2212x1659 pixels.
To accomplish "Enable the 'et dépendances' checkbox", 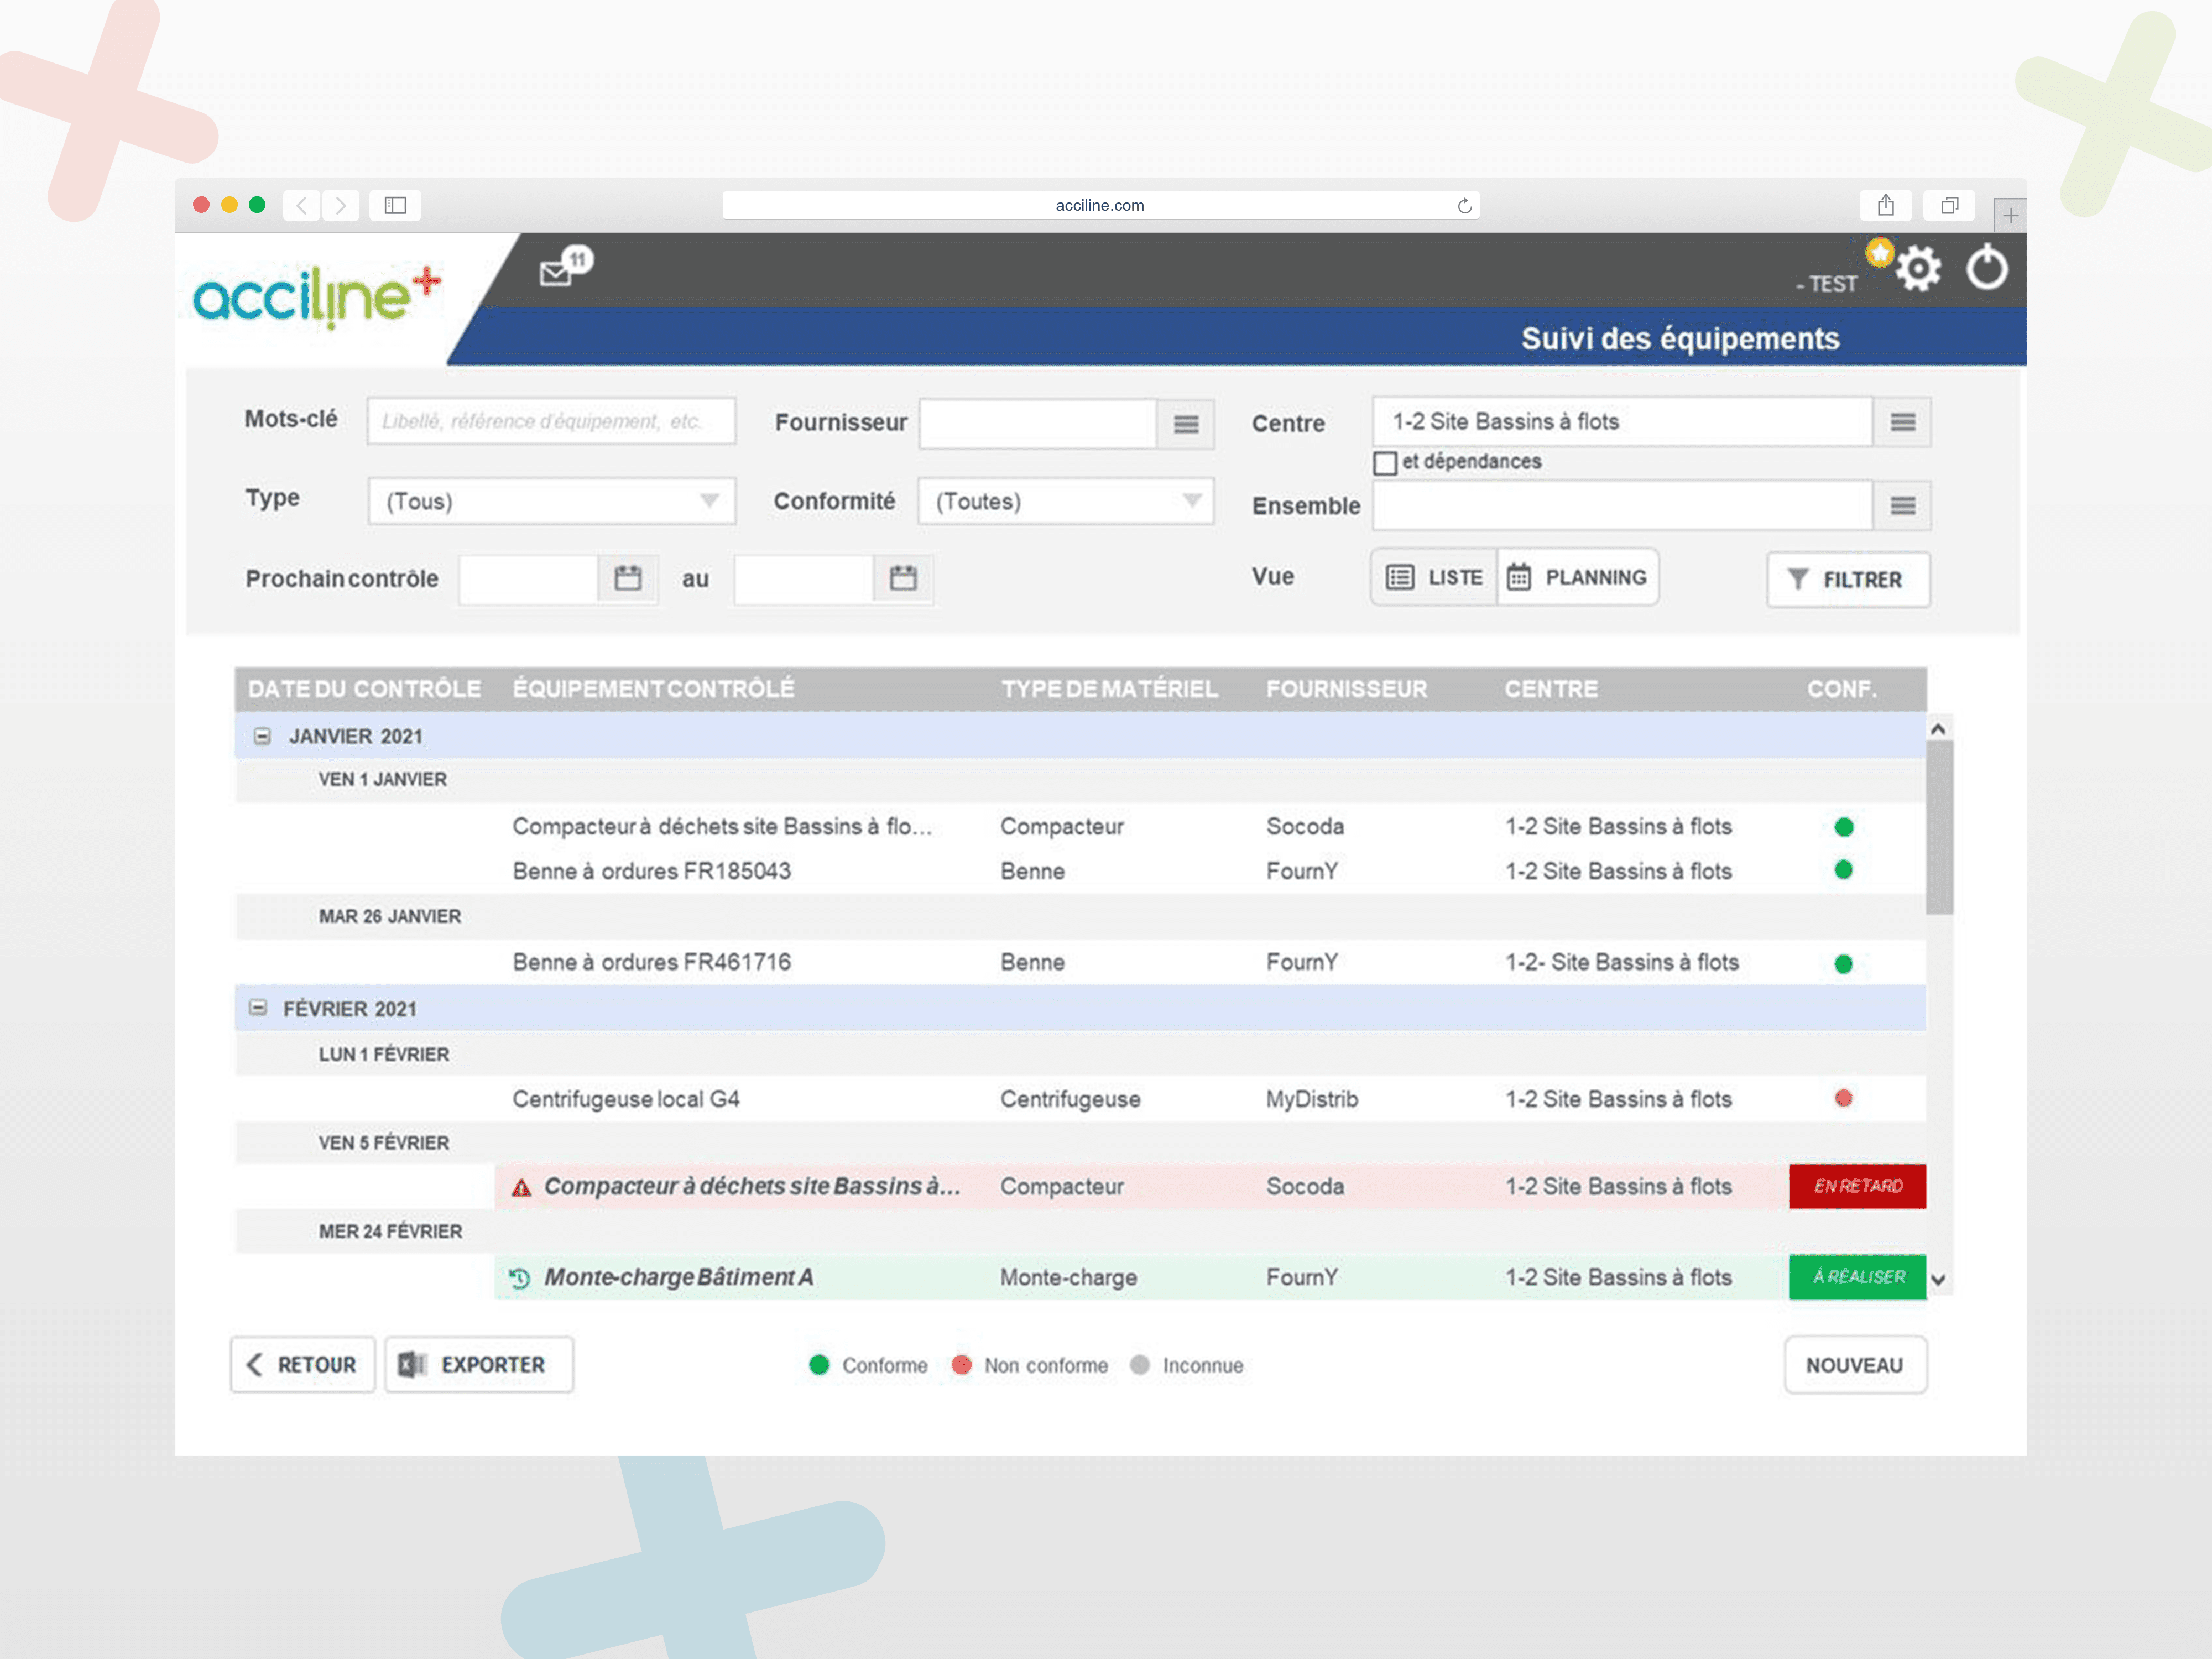I will [x=1384, y=463].
